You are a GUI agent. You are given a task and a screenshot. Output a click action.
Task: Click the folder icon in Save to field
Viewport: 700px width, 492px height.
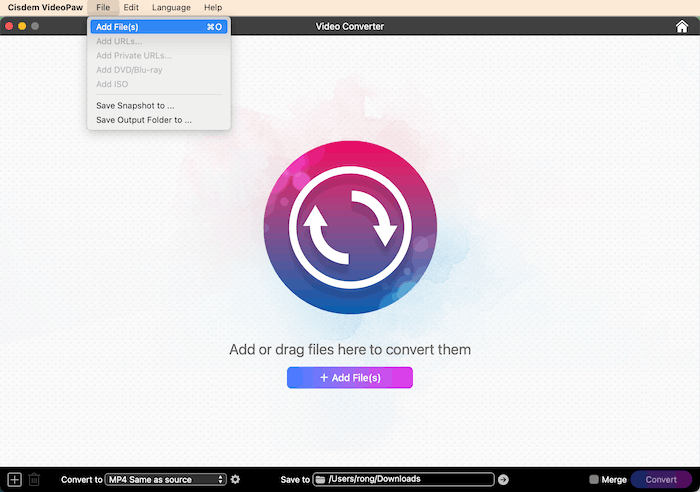tap(320, 480)
